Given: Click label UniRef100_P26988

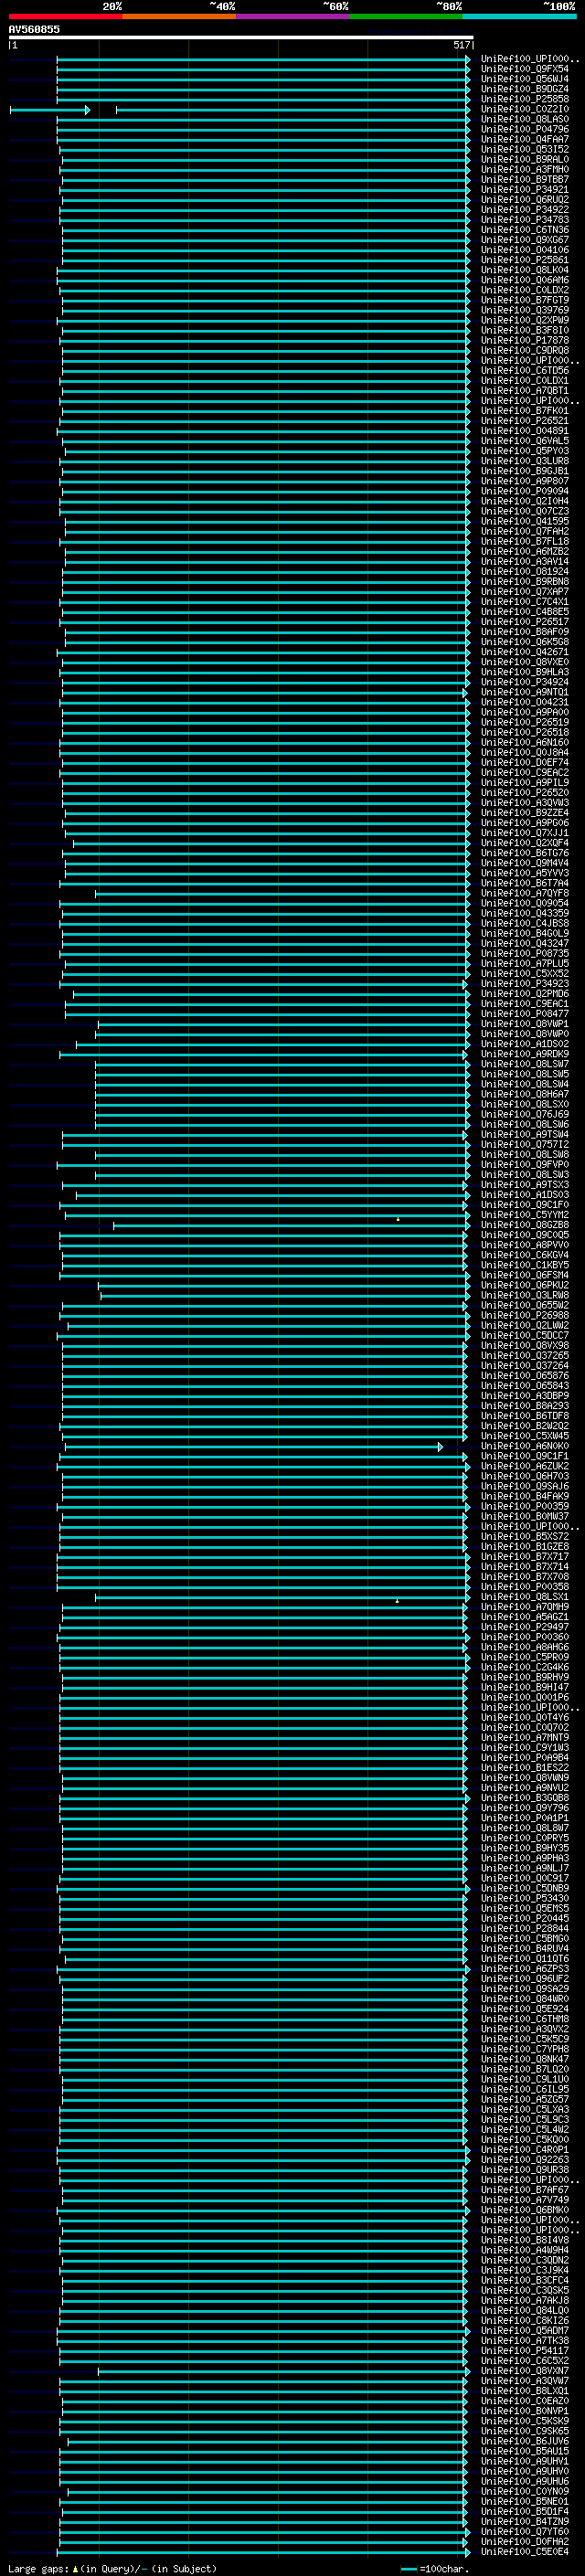Looking at the screenshot, I should click(525, 1316).
